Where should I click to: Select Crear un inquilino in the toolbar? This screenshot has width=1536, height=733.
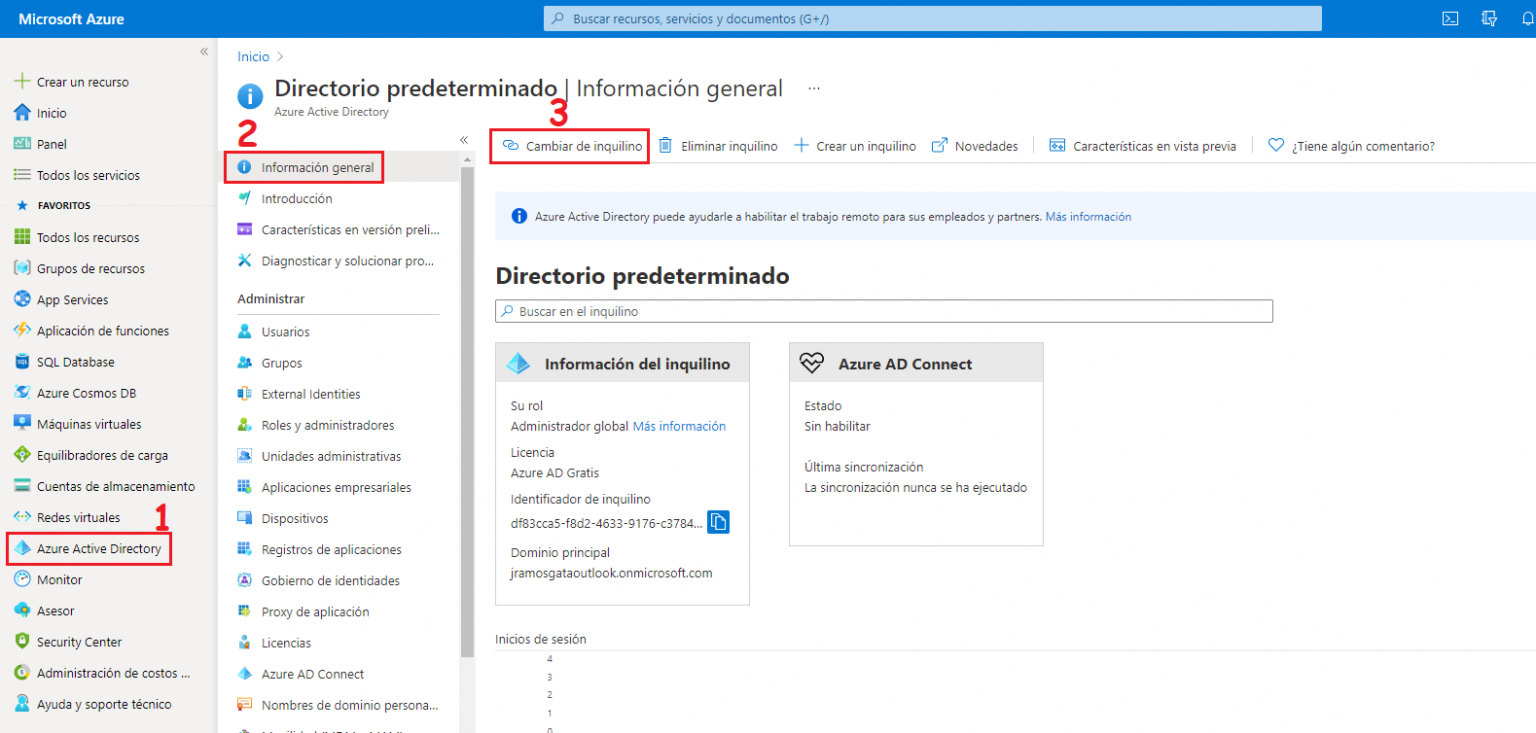(855, 145)
